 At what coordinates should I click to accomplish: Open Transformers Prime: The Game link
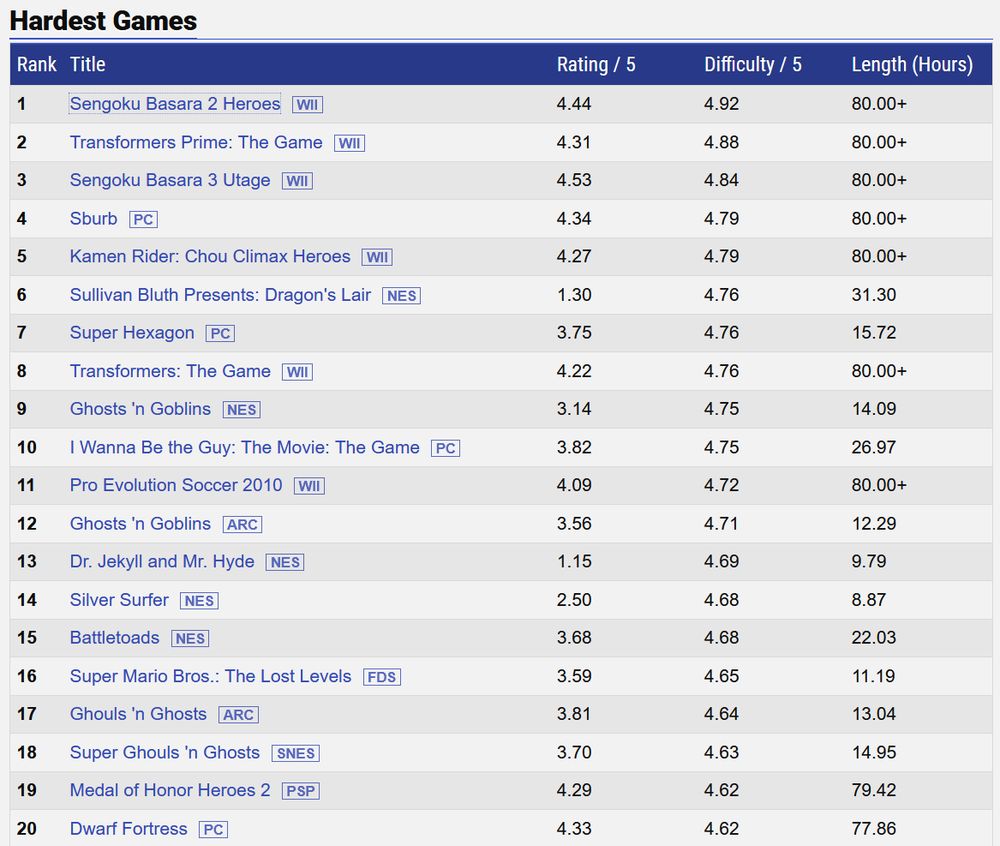(196, 142)
